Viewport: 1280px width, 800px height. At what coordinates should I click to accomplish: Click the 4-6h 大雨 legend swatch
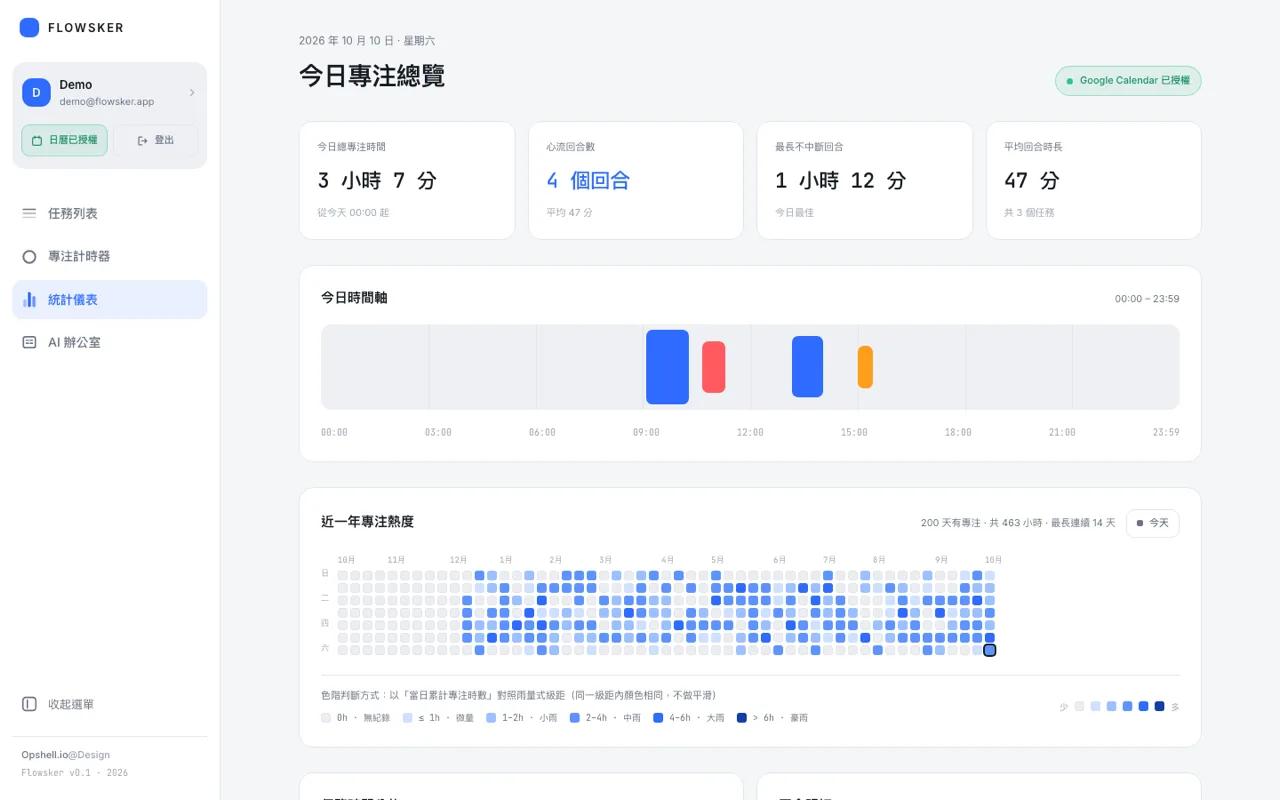[658, 718]
